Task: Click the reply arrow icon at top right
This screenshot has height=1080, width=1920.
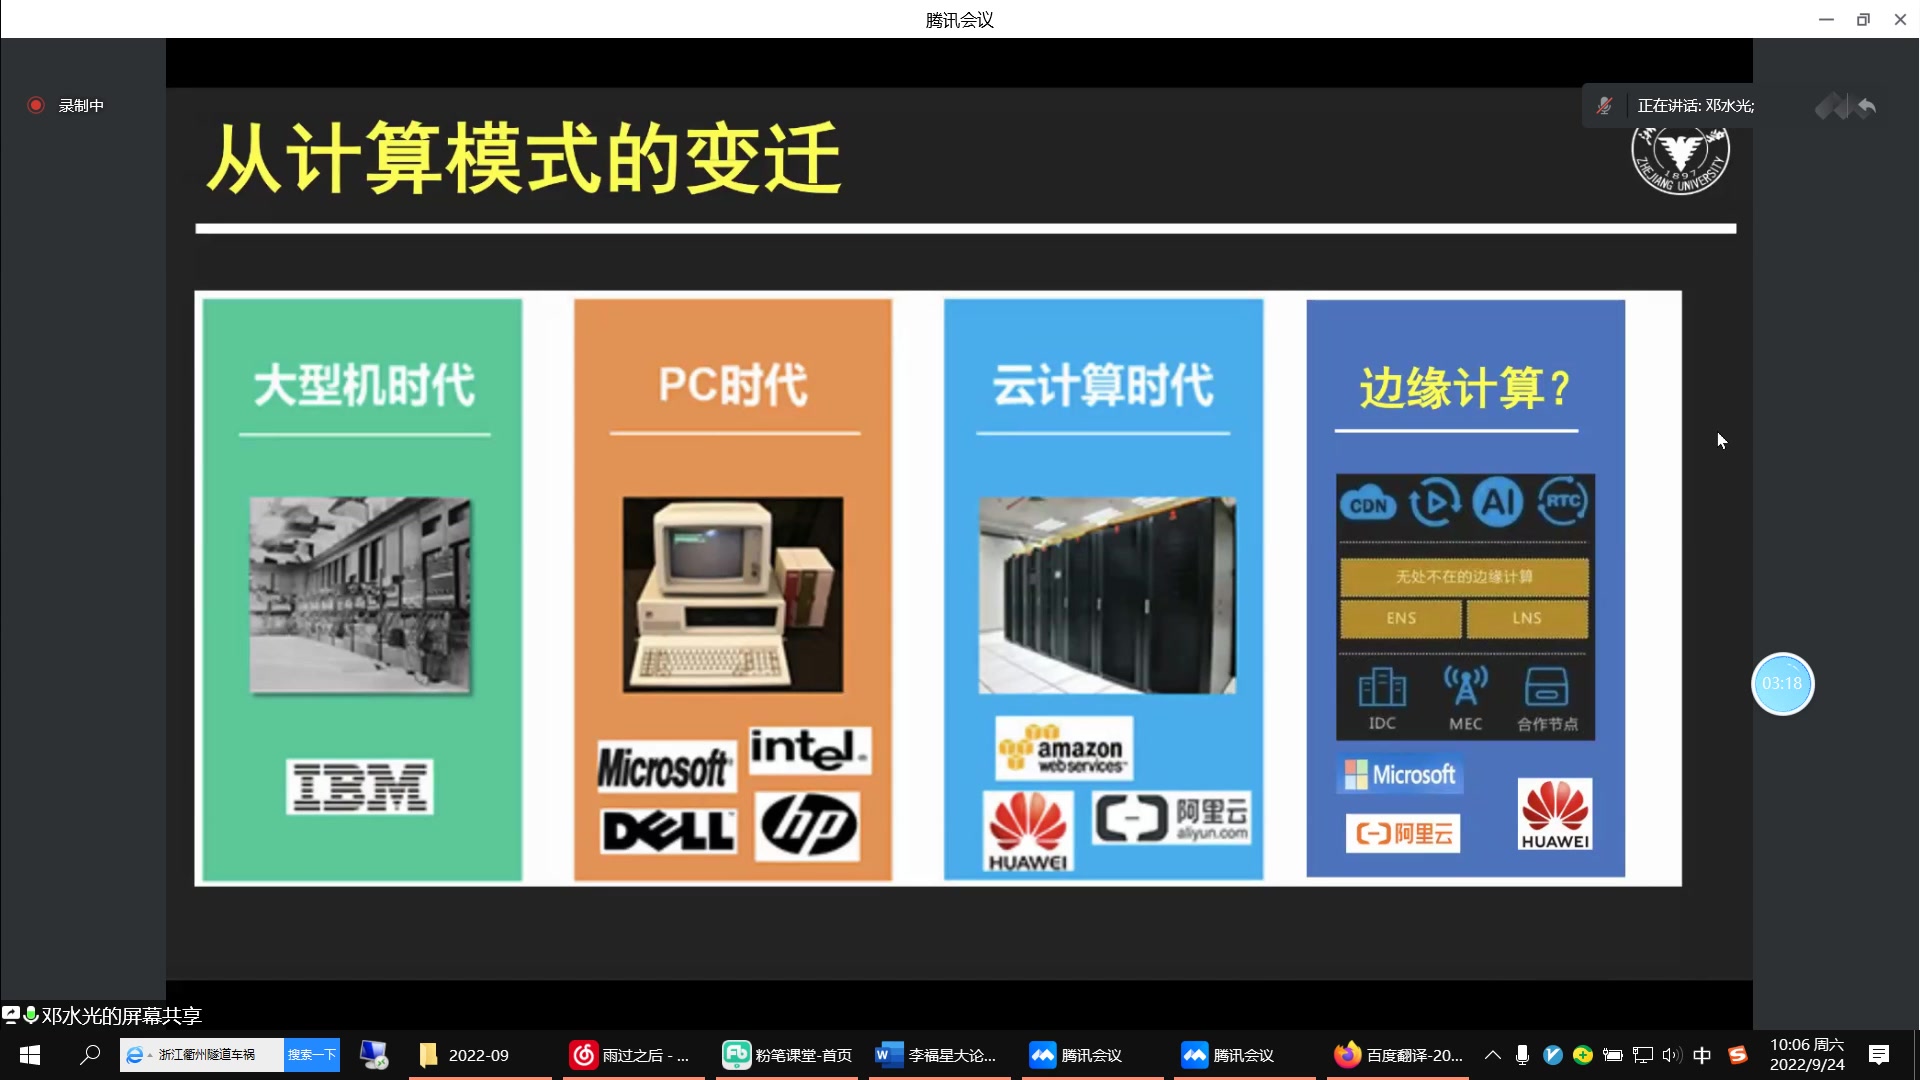Action: [1866, 106]
